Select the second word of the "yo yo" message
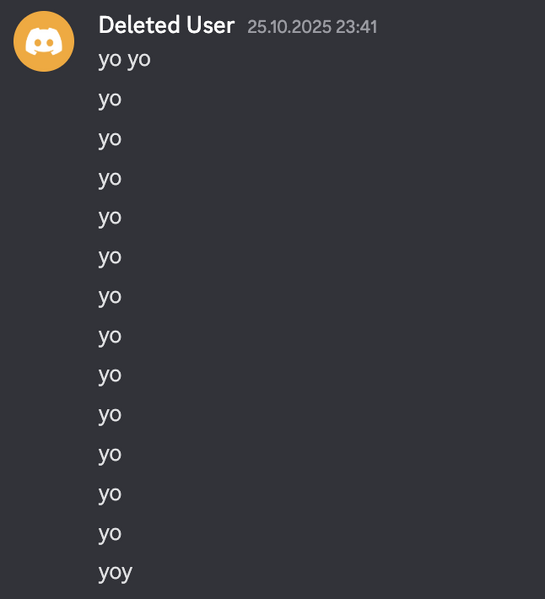Screen dimensions: 545x599 point(139,60)
